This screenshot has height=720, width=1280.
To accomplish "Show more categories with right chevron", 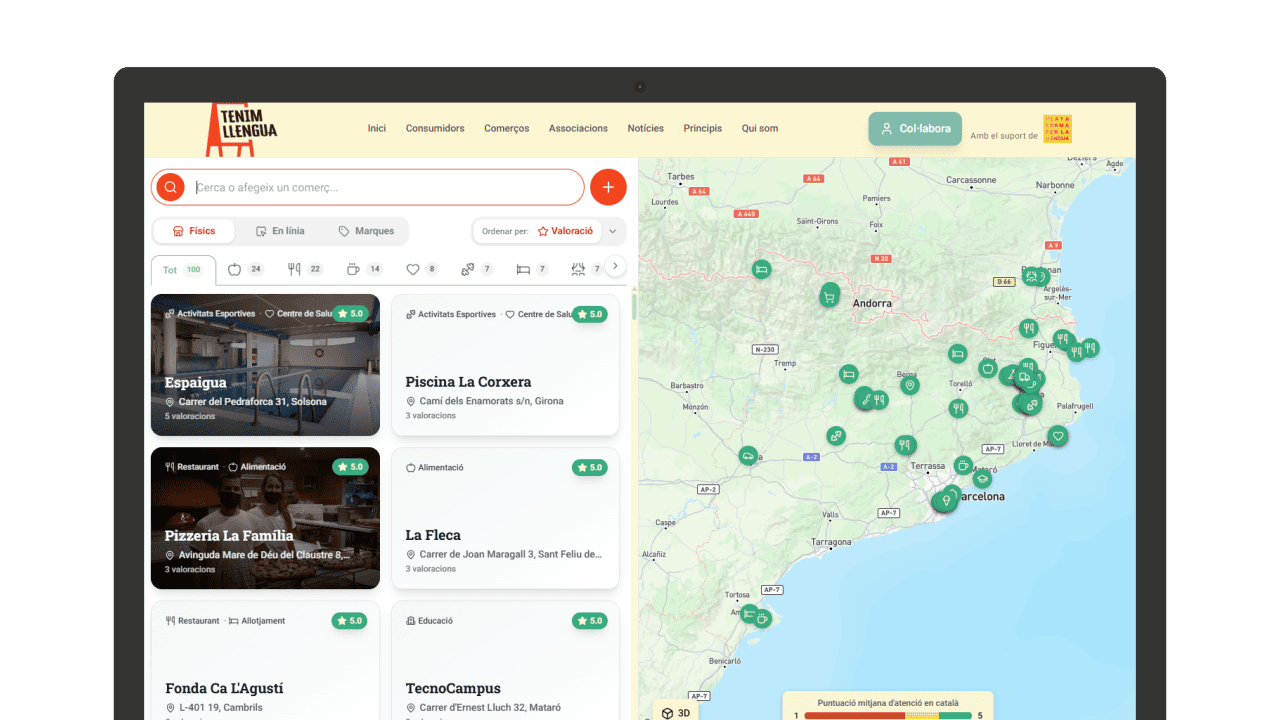I will [616, 266].
